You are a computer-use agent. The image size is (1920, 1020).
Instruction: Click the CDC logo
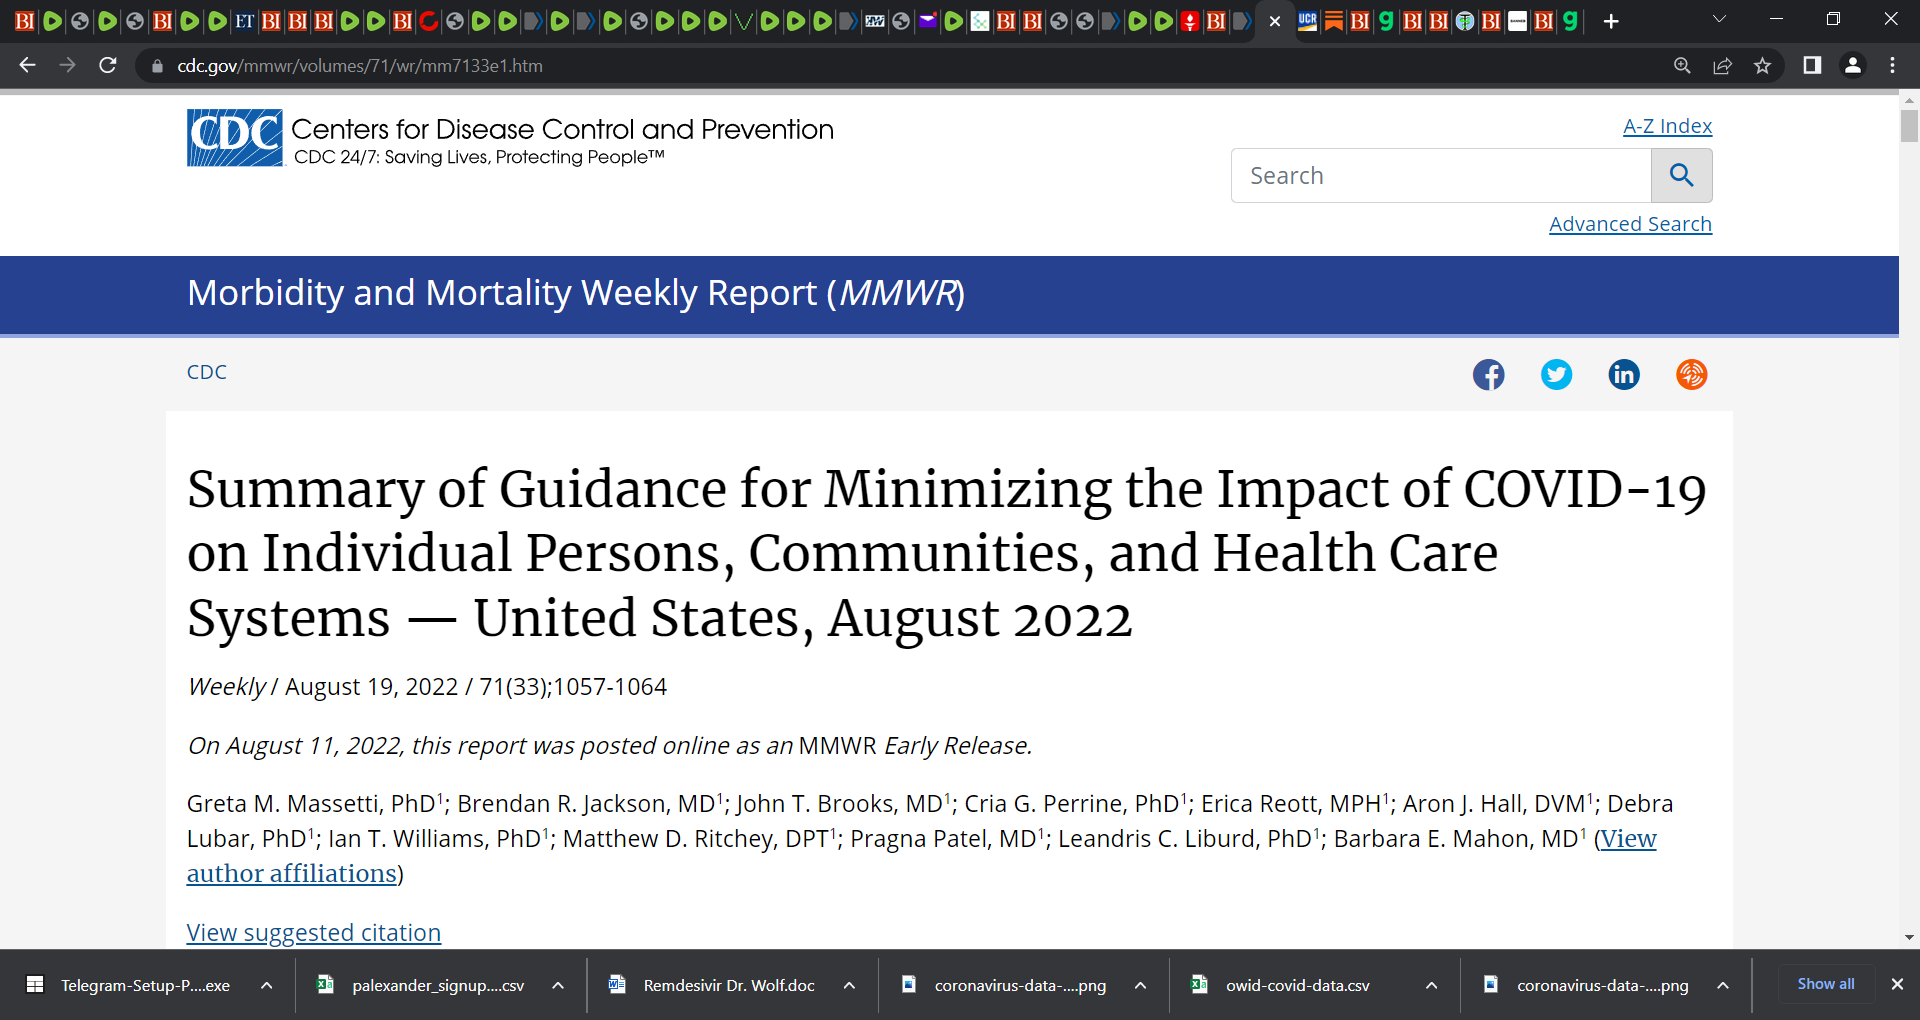[x=235, y=137]
